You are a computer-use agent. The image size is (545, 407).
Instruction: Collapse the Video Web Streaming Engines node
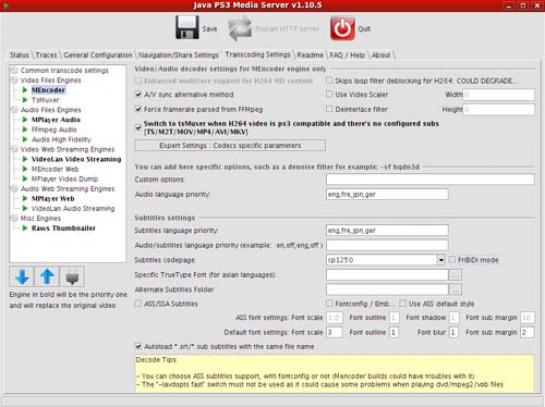click(x=14, y=149)
